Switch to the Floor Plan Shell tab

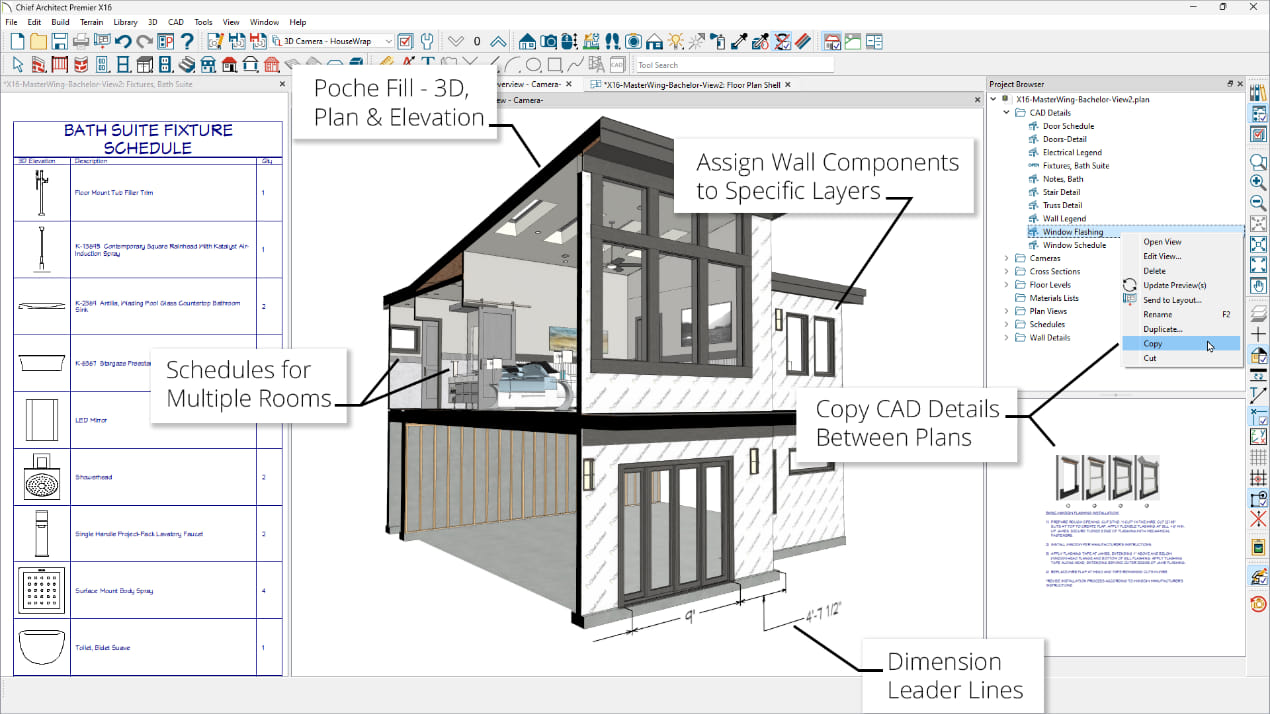(x=690, y=86)
